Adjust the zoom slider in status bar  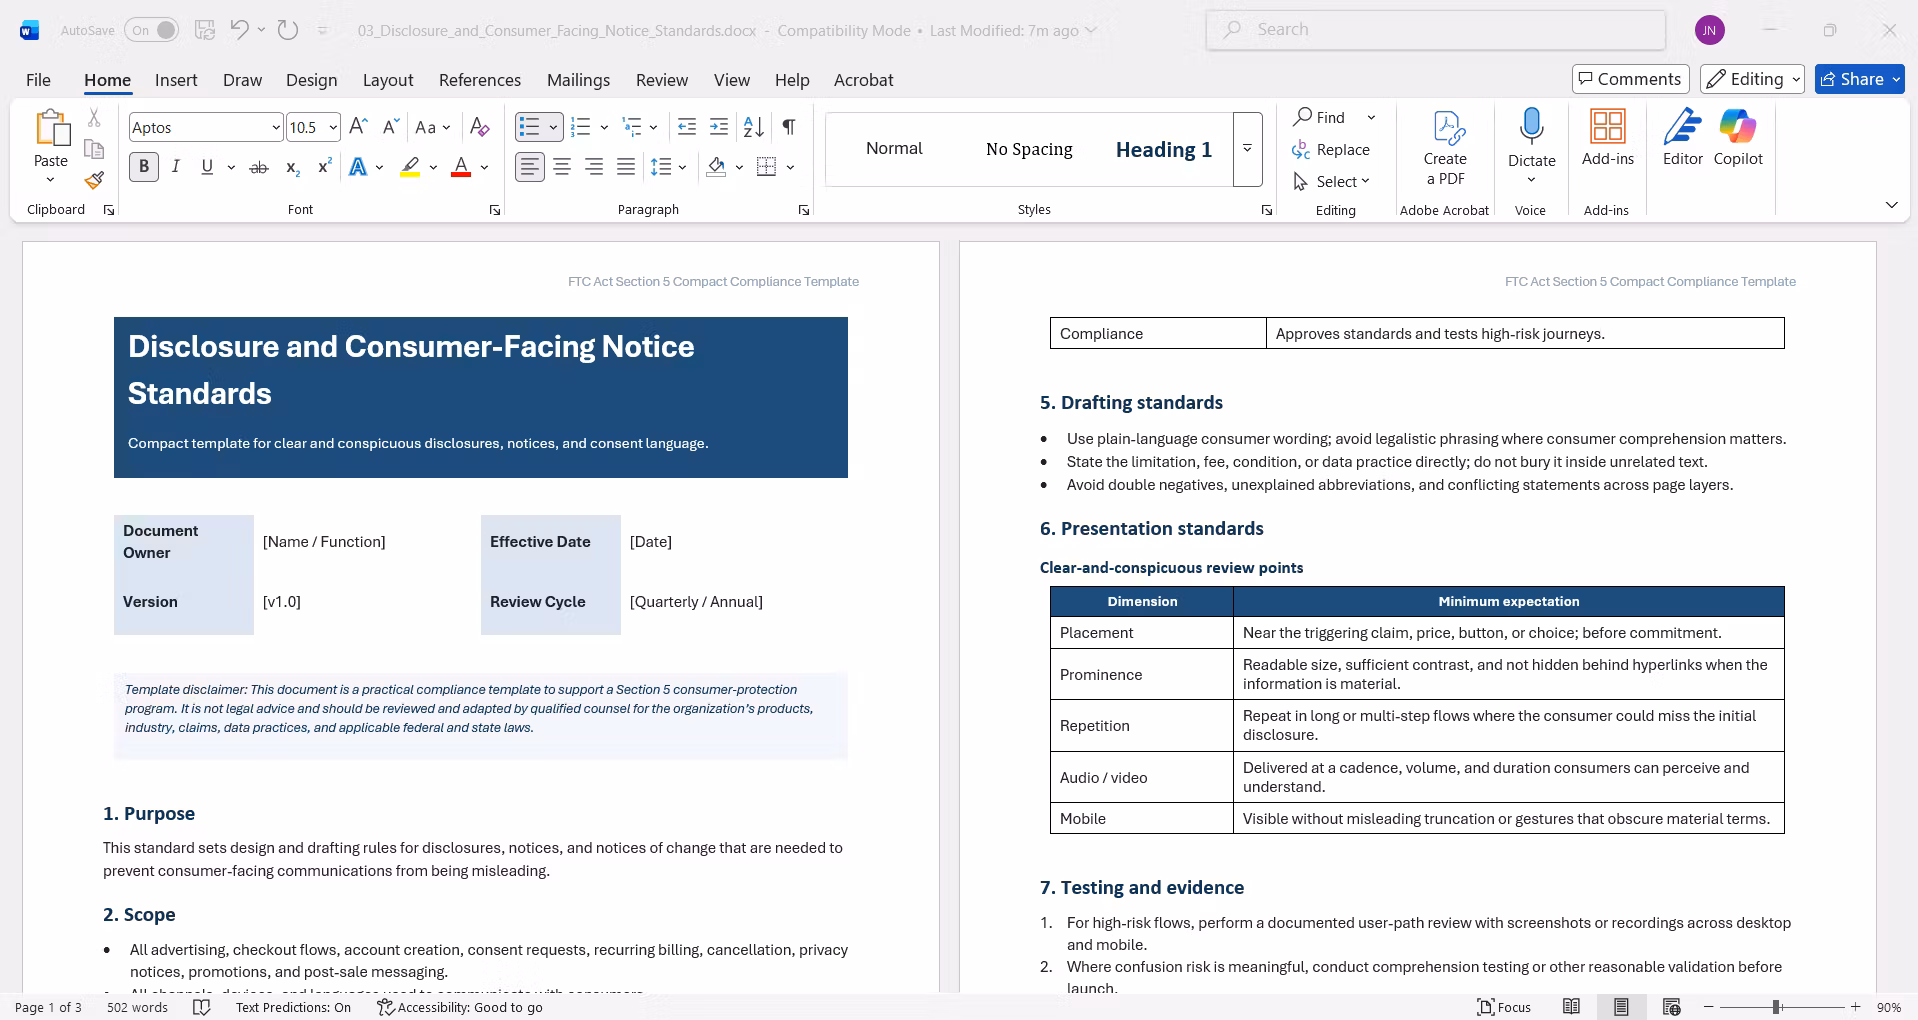click(x=1777, y=1007)
